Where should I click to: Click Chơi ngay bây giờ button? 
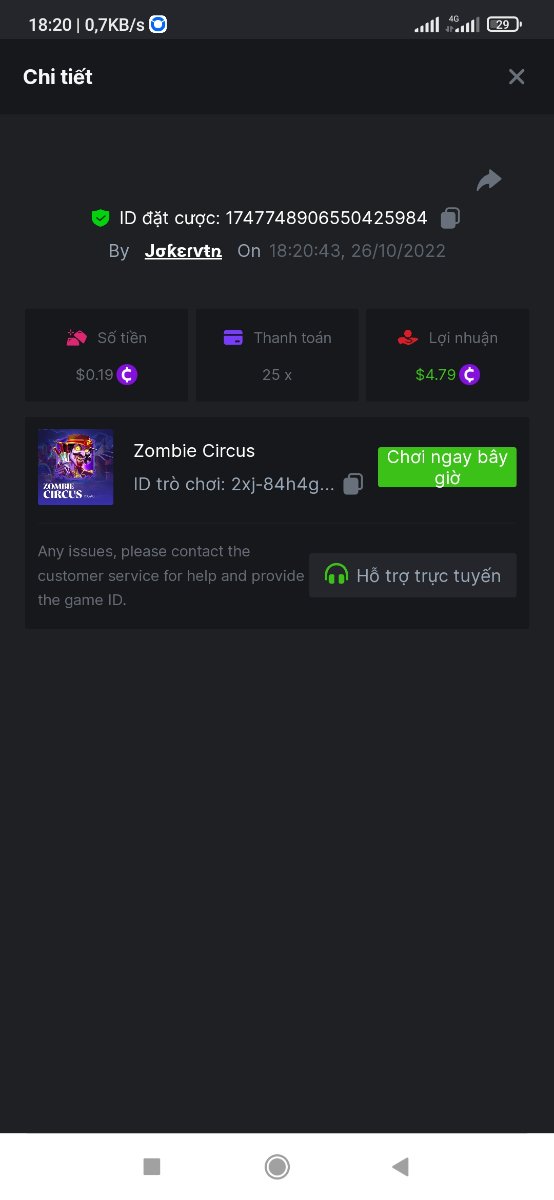447,467
